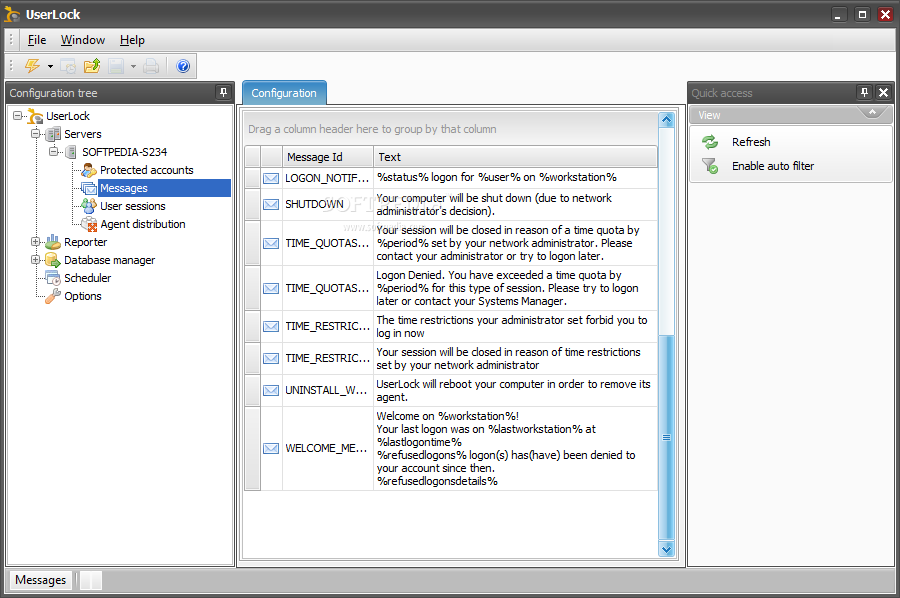Click the Agent distribution icon
Viewport: 900px width, 598px height.
(x=89, y=224)
